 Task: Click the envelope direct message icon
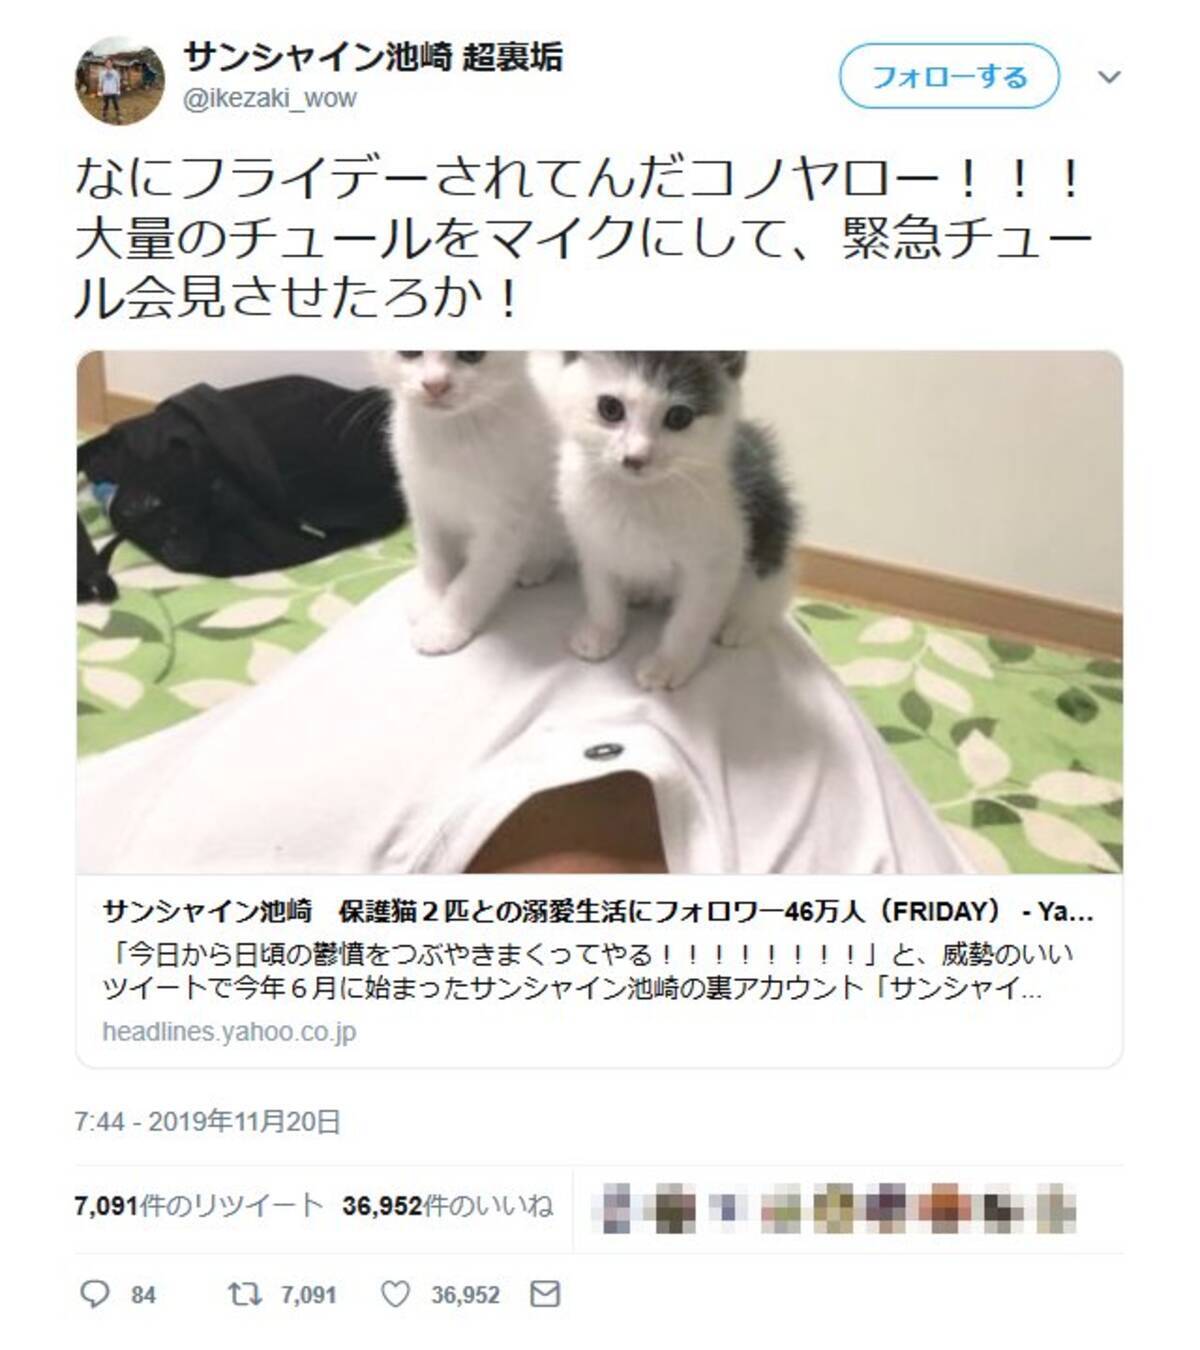click(x=545, y=1295)
